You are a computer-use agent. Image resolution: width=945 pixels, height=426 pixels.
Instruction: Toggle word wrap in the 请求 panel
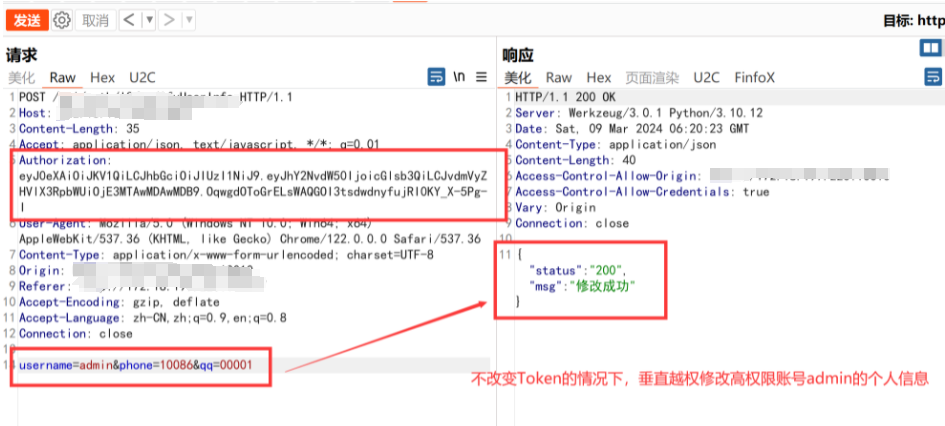436,77
